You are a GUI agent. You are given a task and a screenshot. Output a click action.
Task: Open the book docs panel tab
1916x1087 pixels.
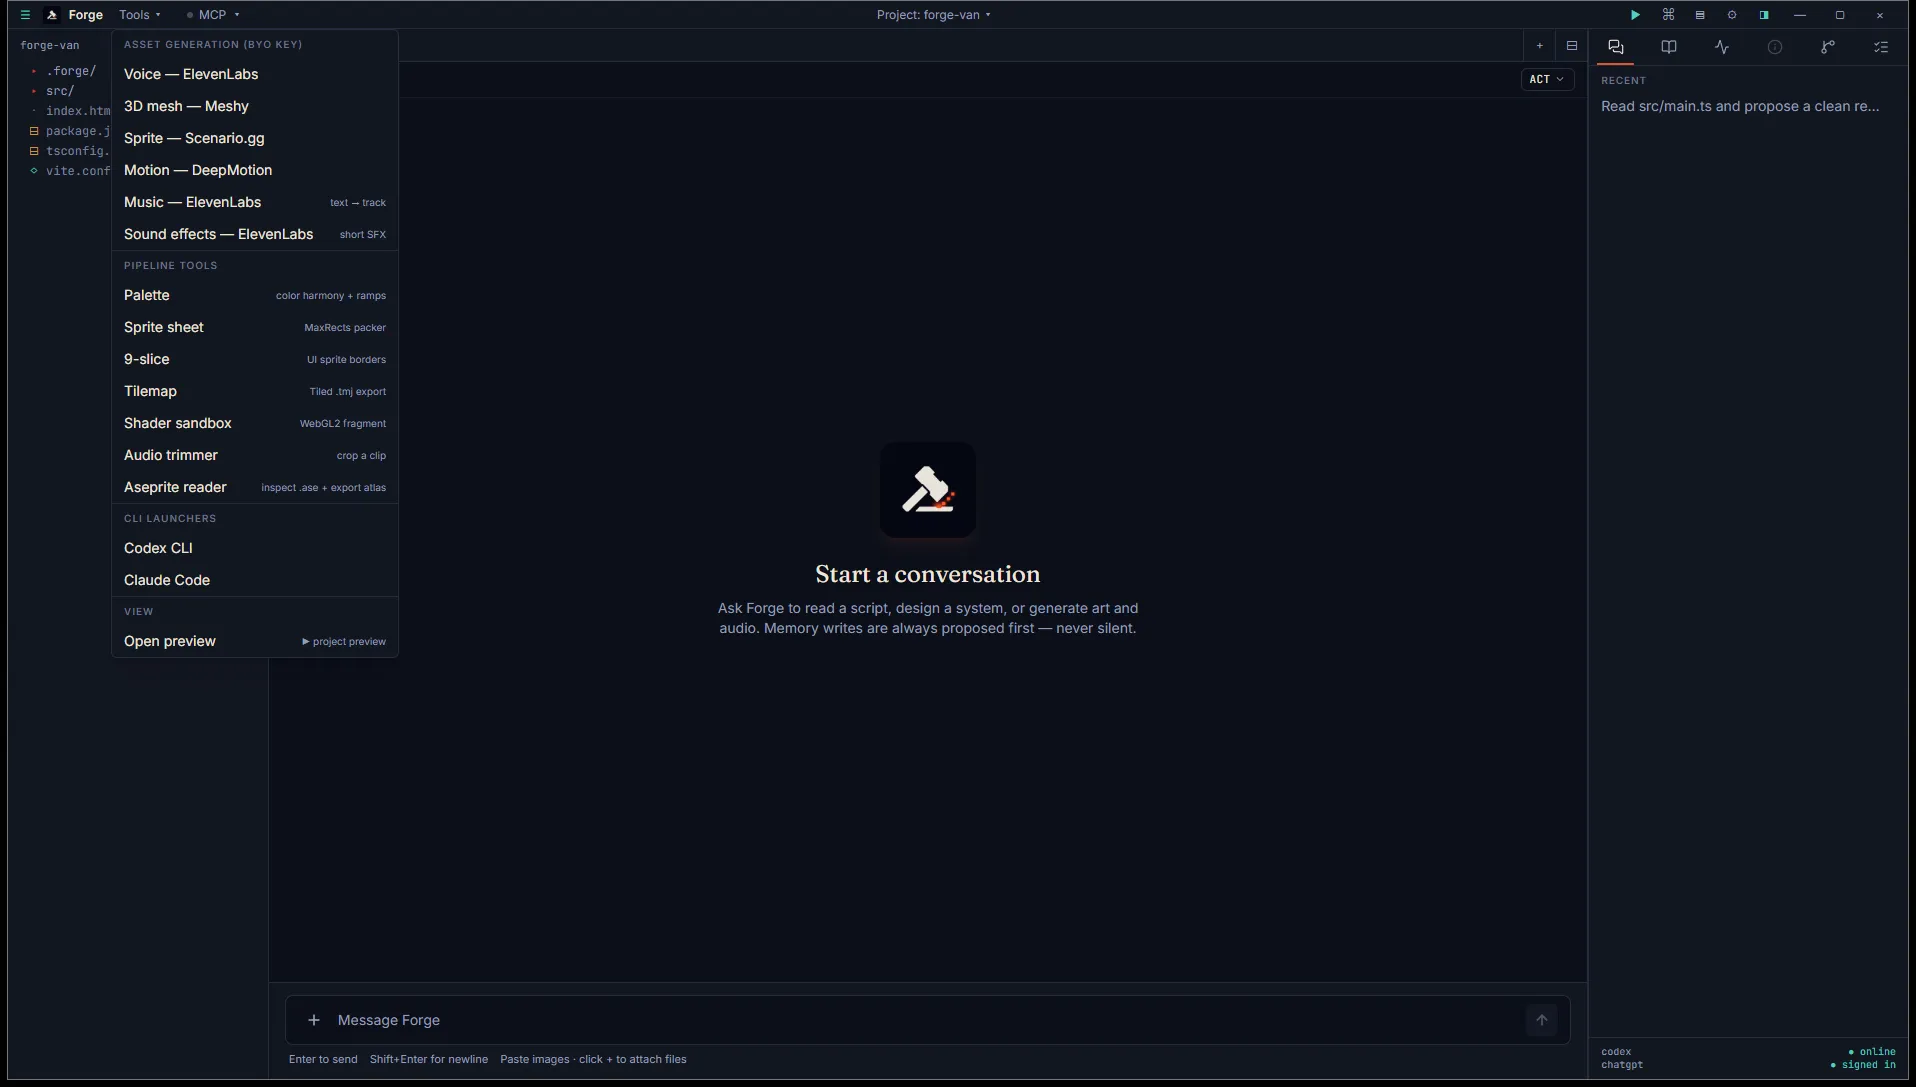[1669, 47]
